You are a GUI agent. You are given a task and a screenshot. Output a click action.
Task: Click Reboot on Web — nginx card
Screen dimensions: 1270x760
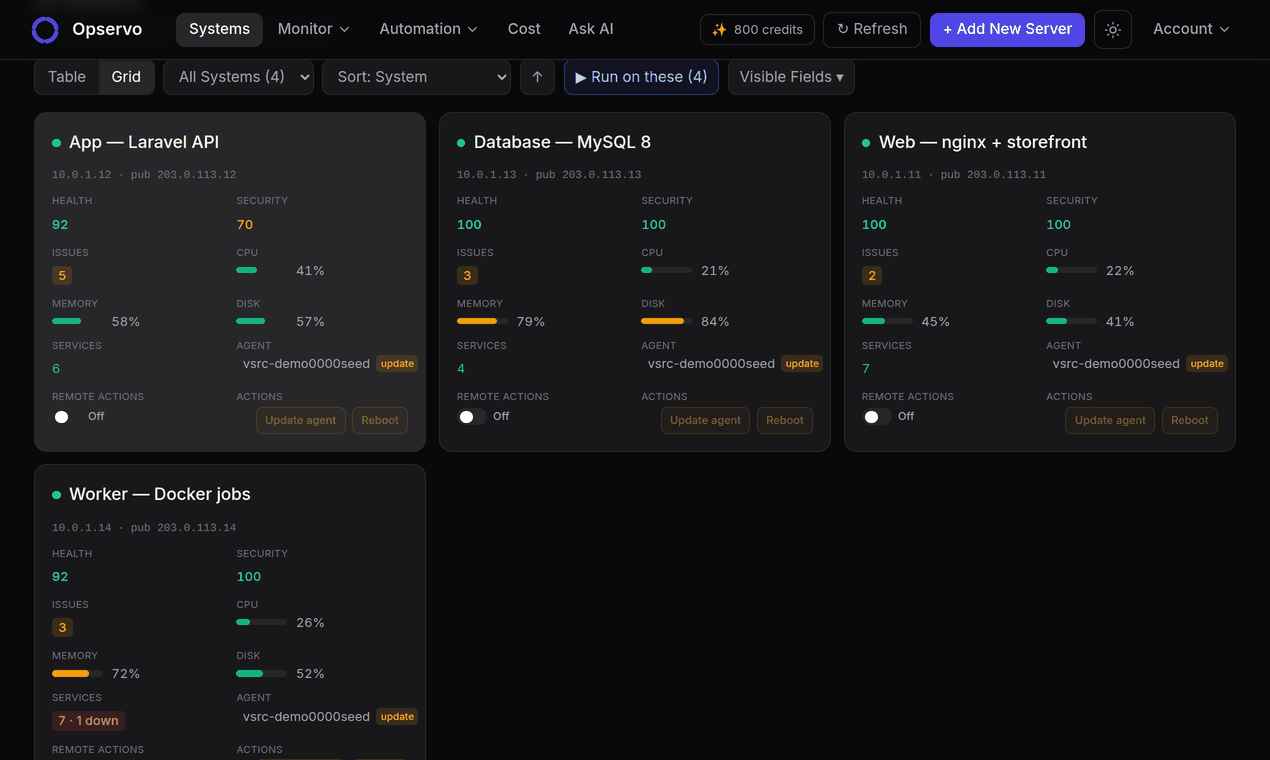[x=1190, y=420]
